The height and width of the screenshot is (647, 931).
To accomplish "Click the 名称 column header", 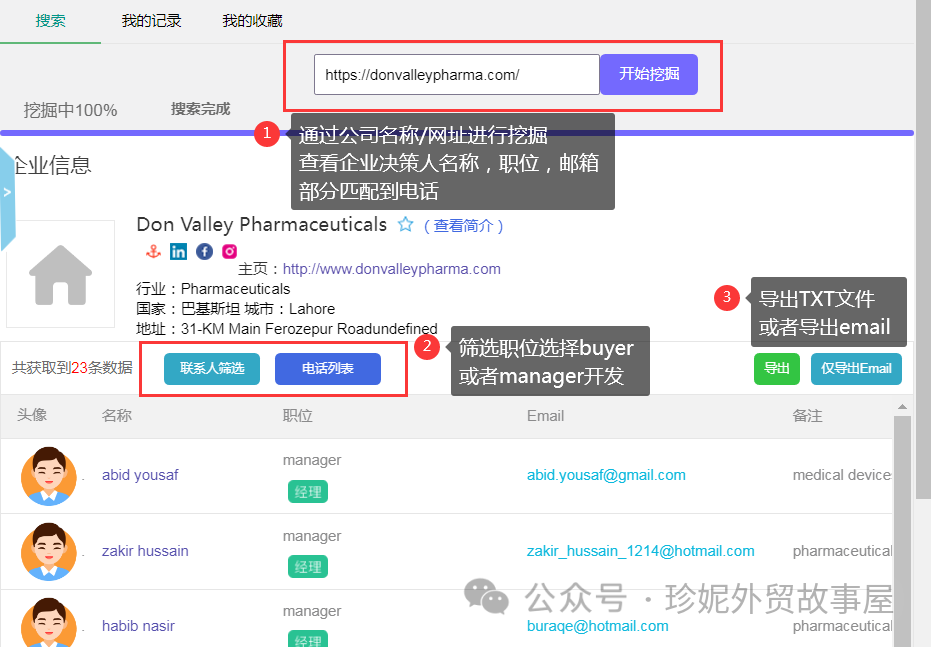I will (116, 416).
